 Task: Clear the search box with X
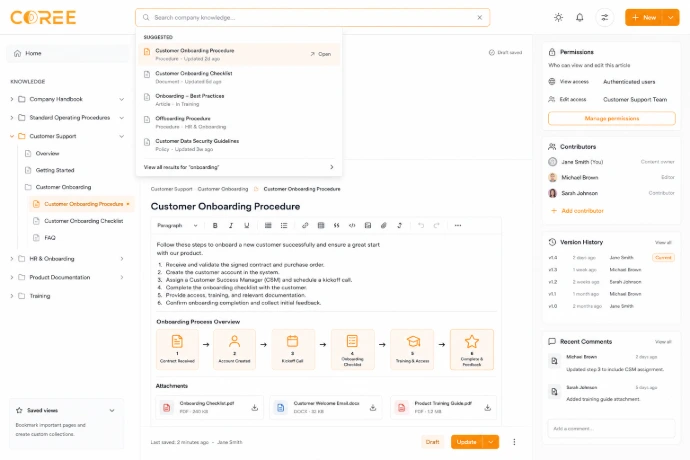click(x=480, y=18)
